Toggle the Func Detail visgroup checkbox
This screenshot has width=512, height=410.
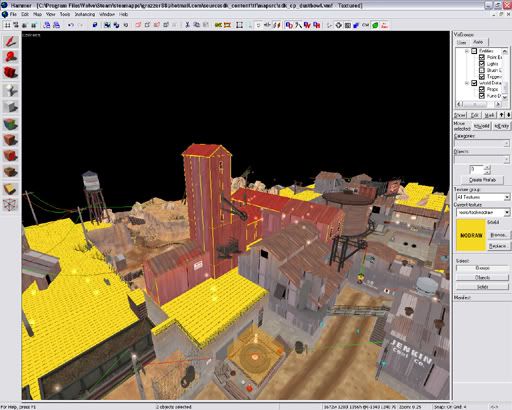[482, 96]
